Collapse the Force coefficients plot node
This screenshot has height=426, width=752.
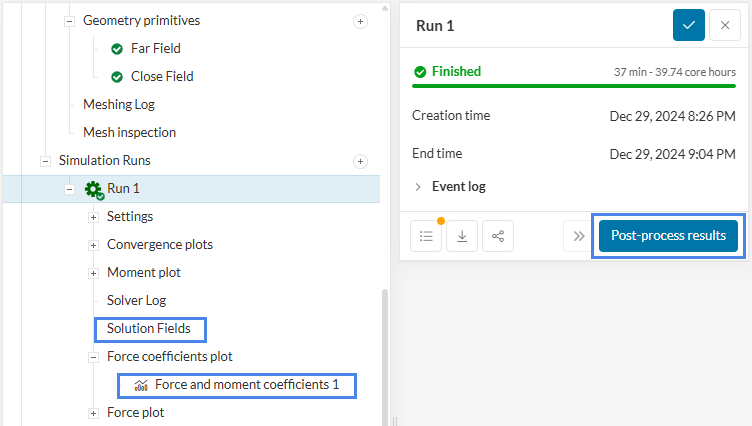point(93,357)
